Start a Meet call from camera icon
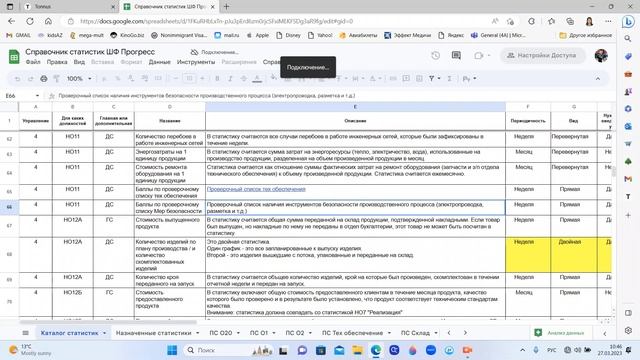This screenshot has height=360, width=640. pyautogui.click(x=478, y=56)
